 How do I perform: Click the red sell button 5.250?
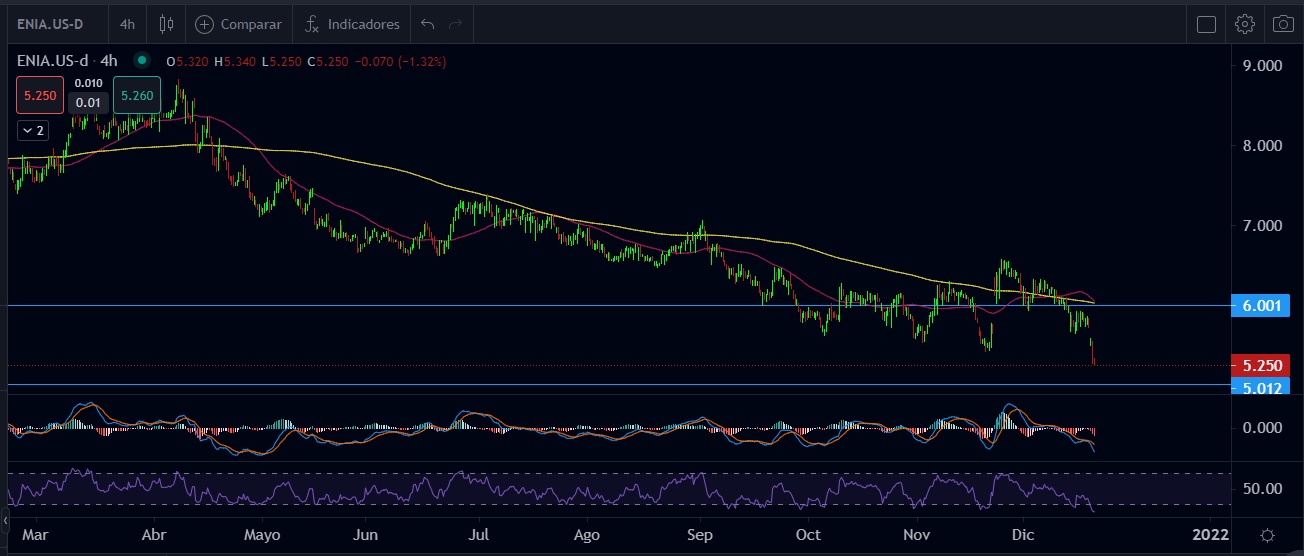(40, 95)
